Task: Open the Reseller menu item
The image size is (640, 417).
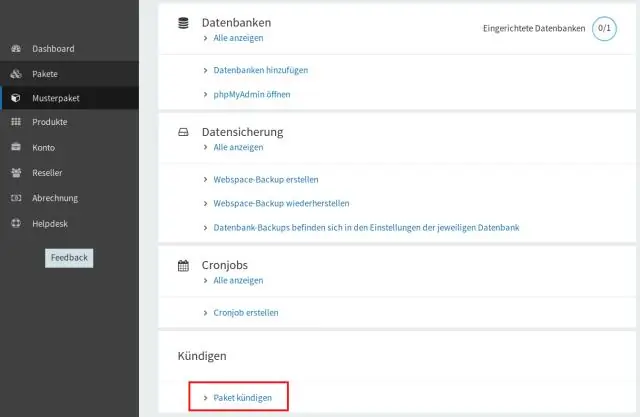Action: [69, 173]
